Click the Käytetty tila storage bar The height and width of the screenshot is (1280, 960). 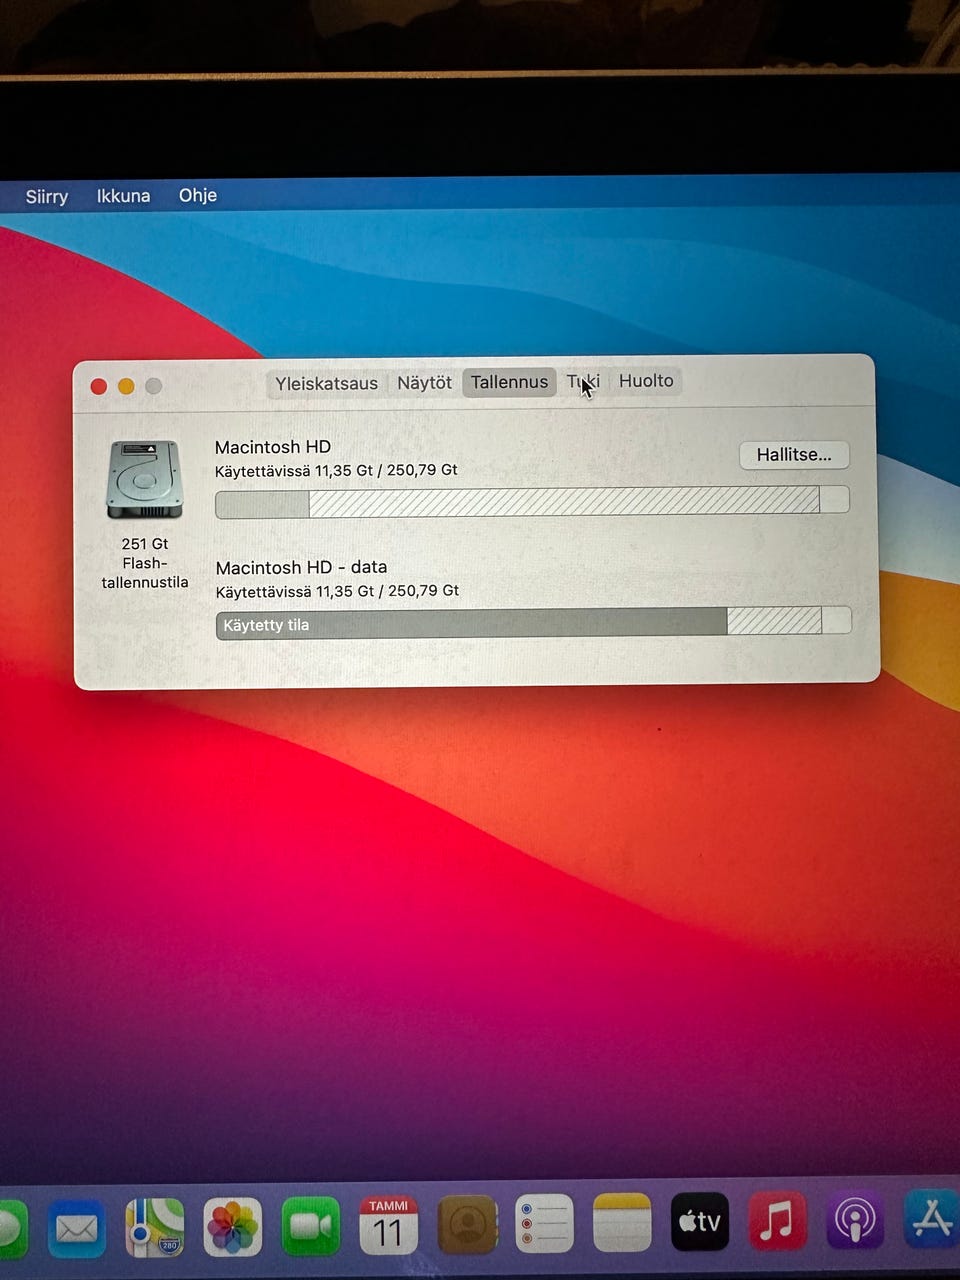coord(533,623)
